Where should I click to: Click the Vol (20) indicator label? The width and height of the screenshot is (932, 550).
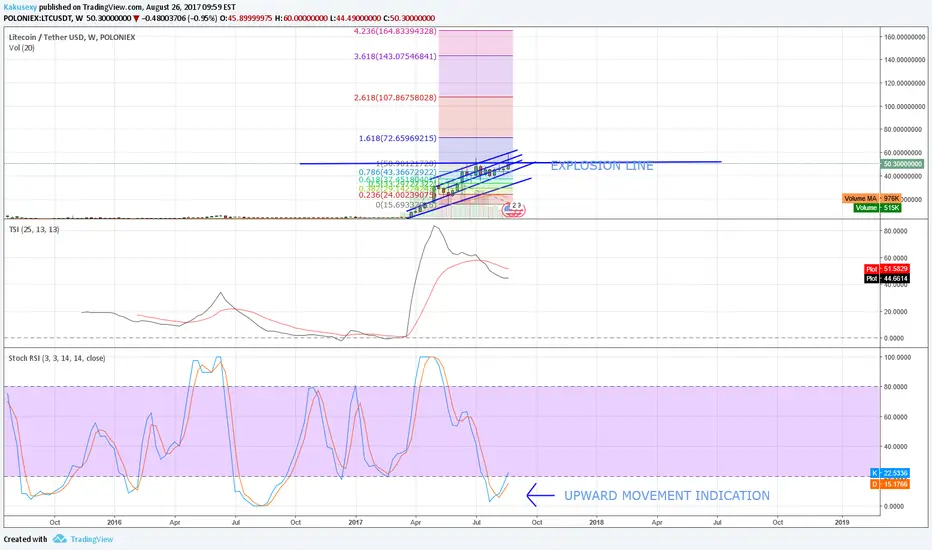(x=21, y=48)
